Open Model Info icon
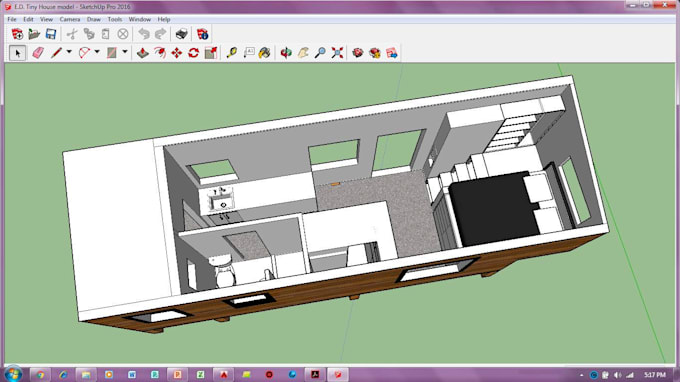The image size is (680, 382). pyautogui.click(x=203, y=34)
